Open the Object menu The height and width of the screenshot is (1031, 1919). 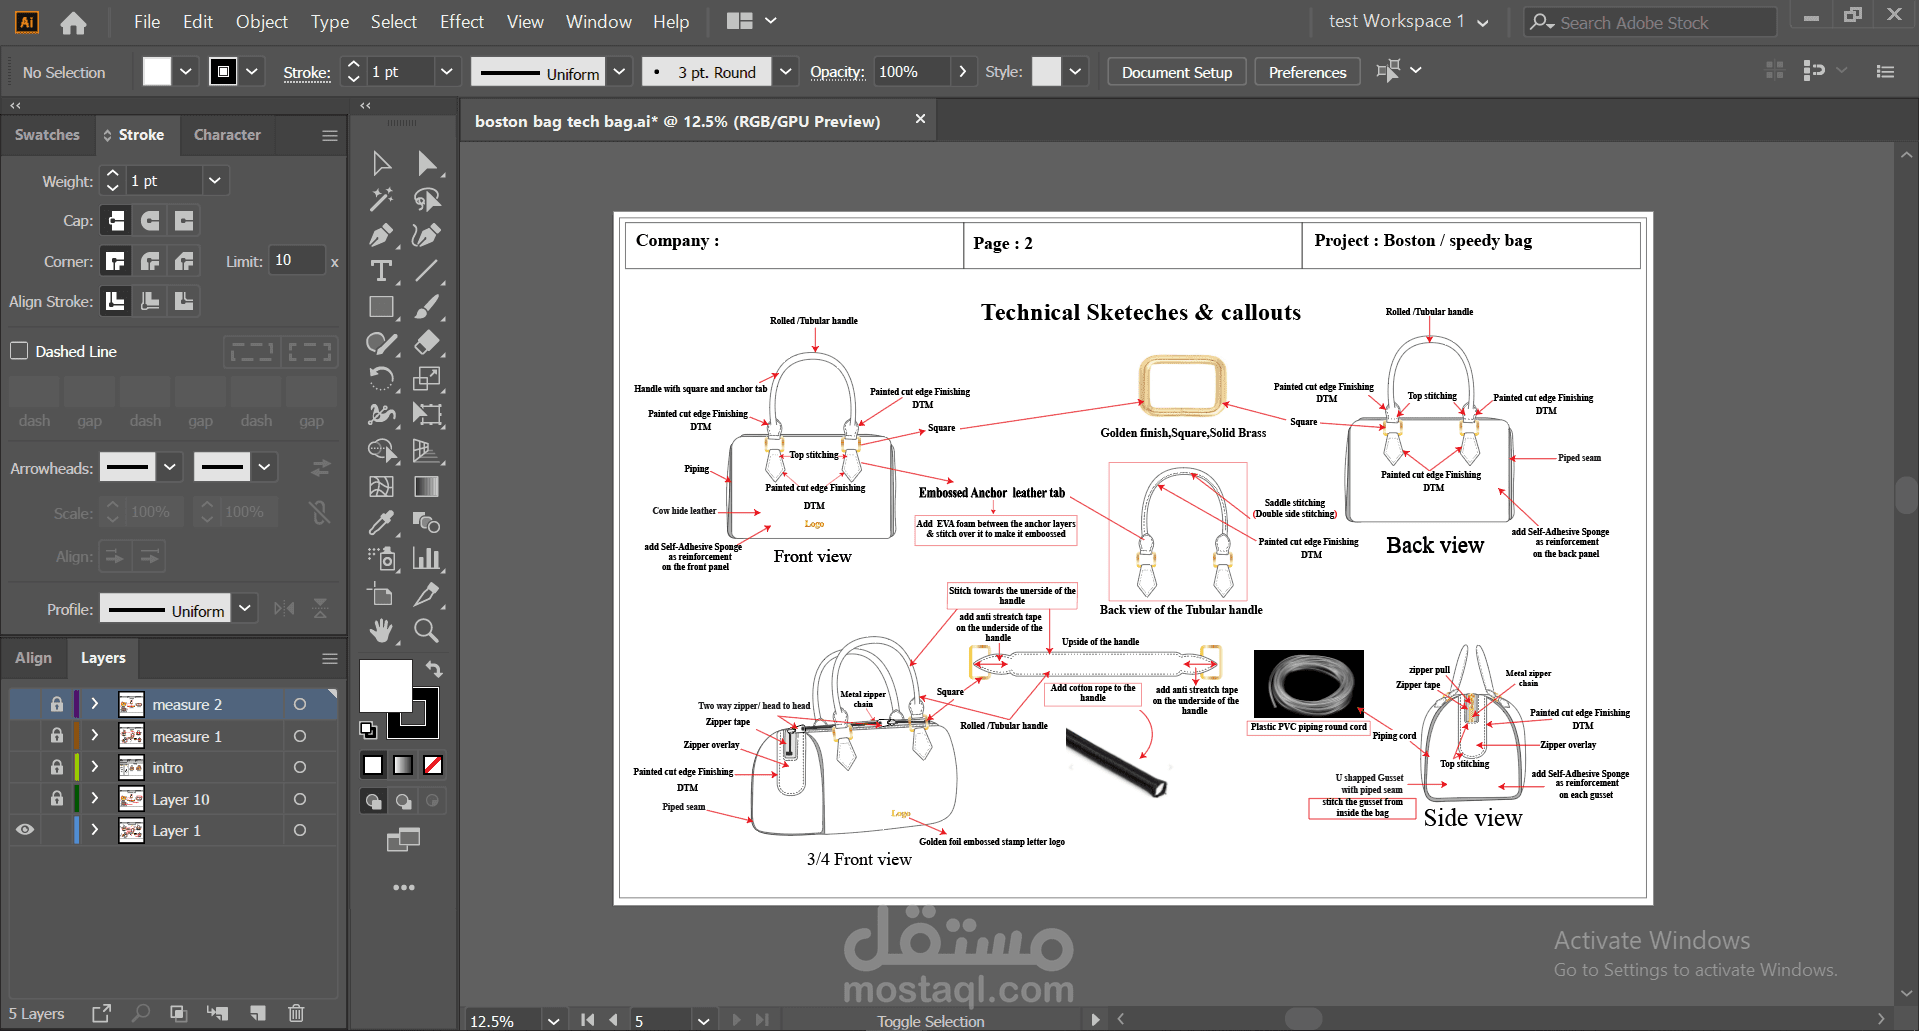[261, 21]
